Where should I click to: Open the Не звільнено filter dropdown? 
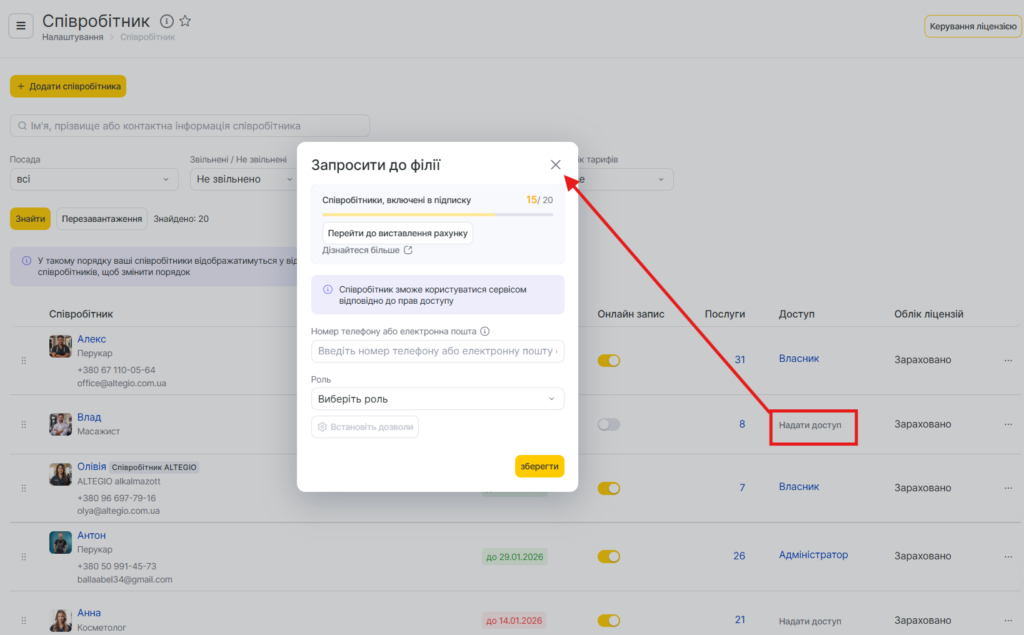(x=240, y=179)
